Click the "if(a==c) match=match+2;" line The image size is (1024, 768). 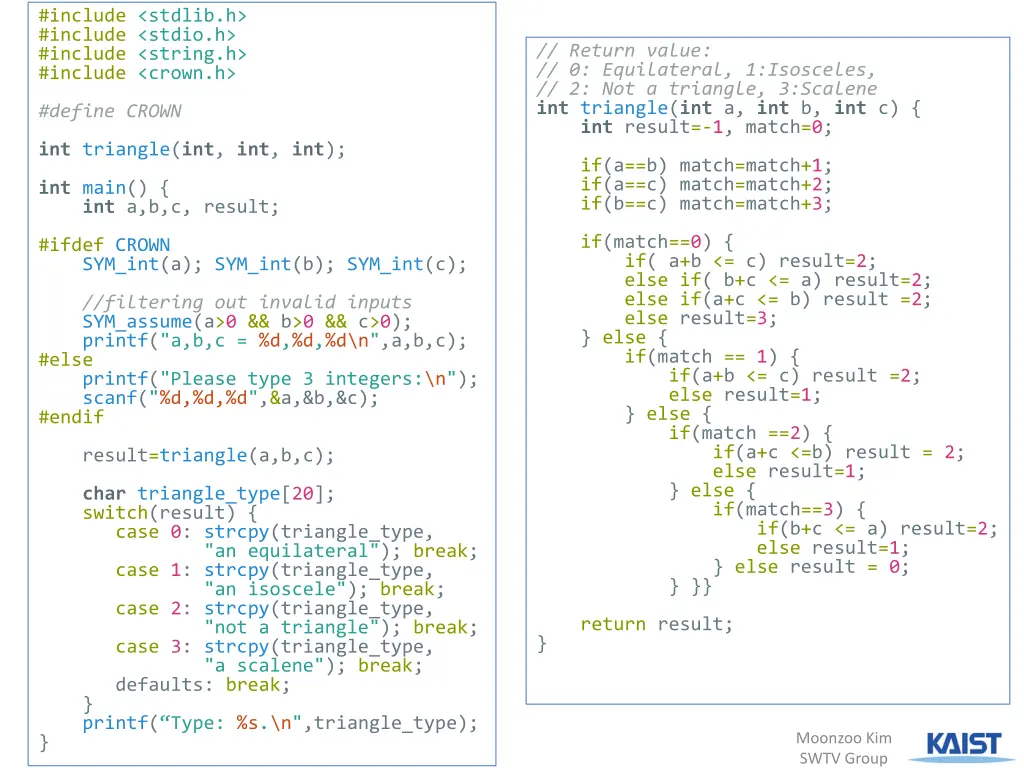click(x=707, y=184)
